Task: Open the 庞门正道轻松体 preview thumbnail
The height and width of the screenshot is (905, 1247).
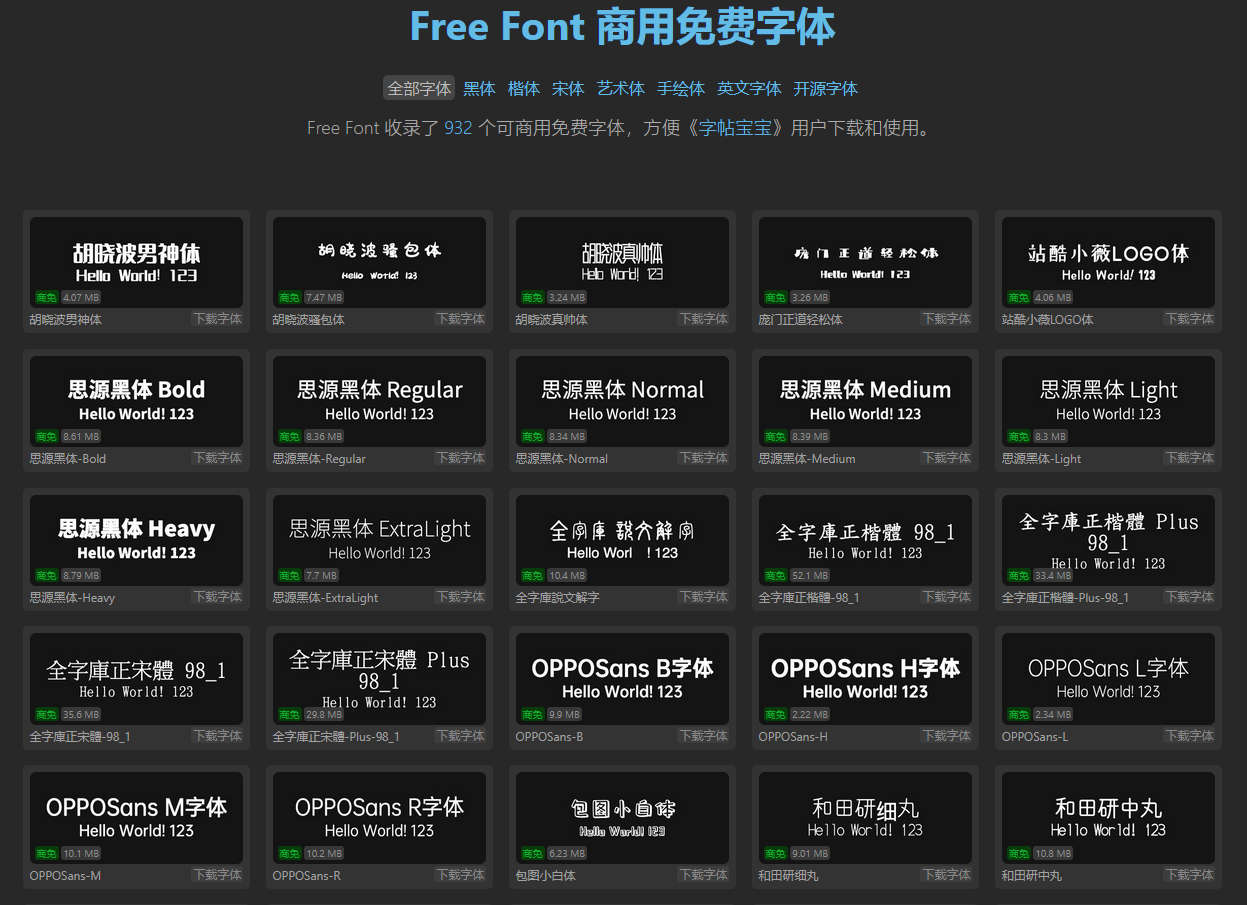Action: point(865,262)
